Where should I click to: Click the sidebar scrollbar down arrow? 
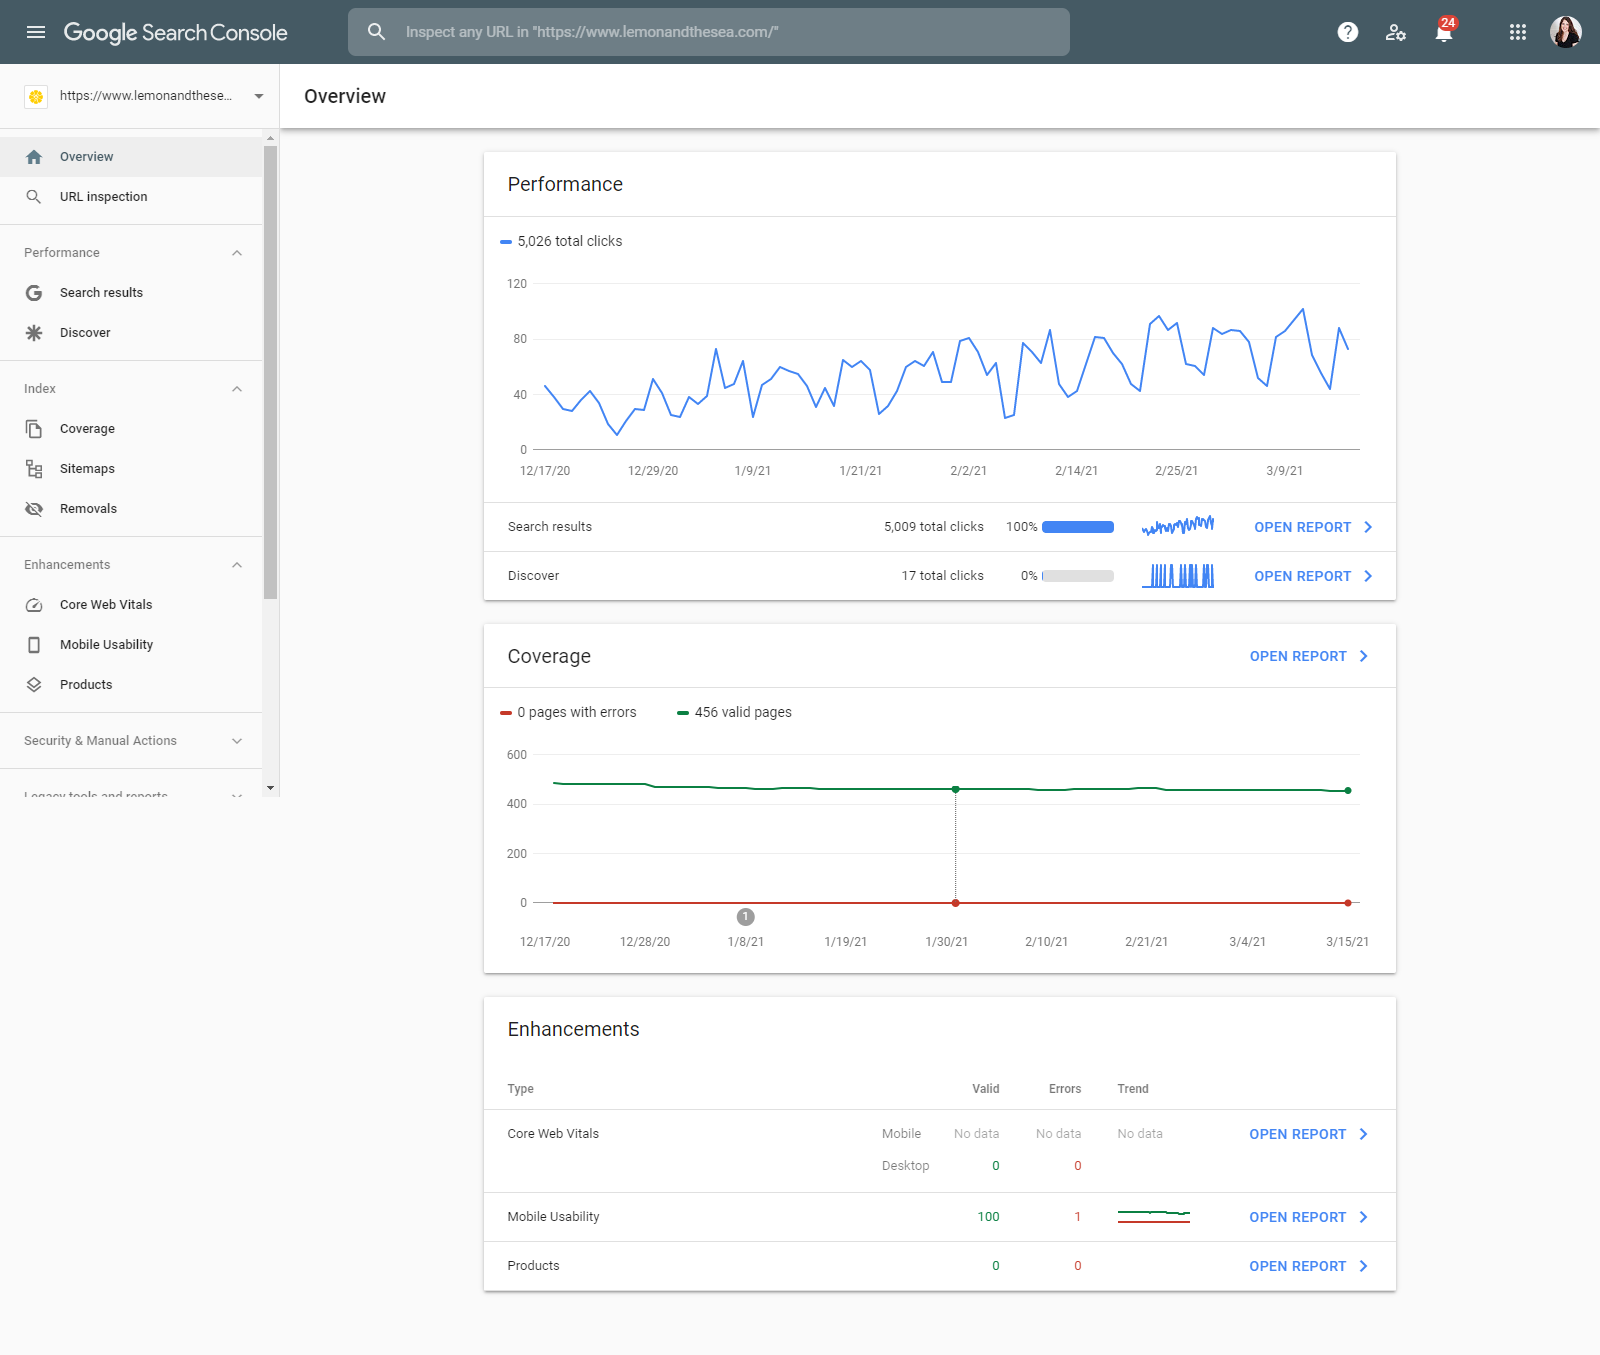(x=270, y=788)
